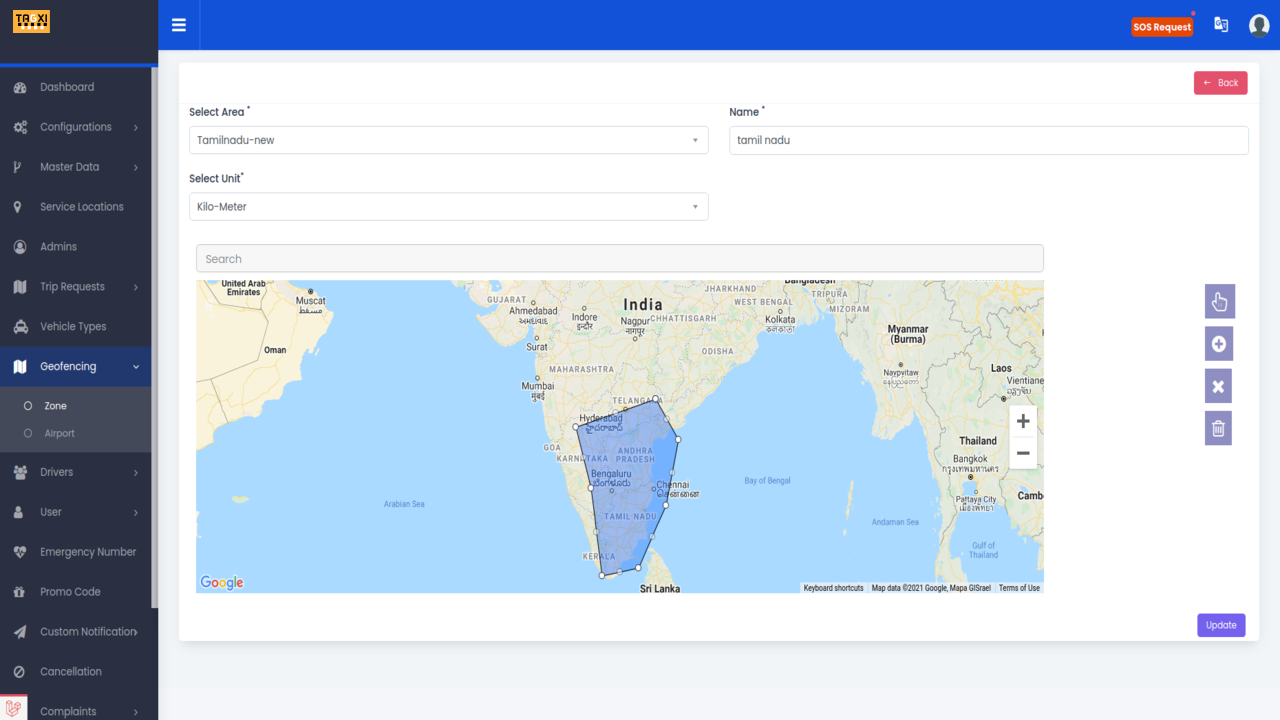Viewport: 1280px width, 720px height.
Task: Click inside the map Search field
Action: [619, 258]
